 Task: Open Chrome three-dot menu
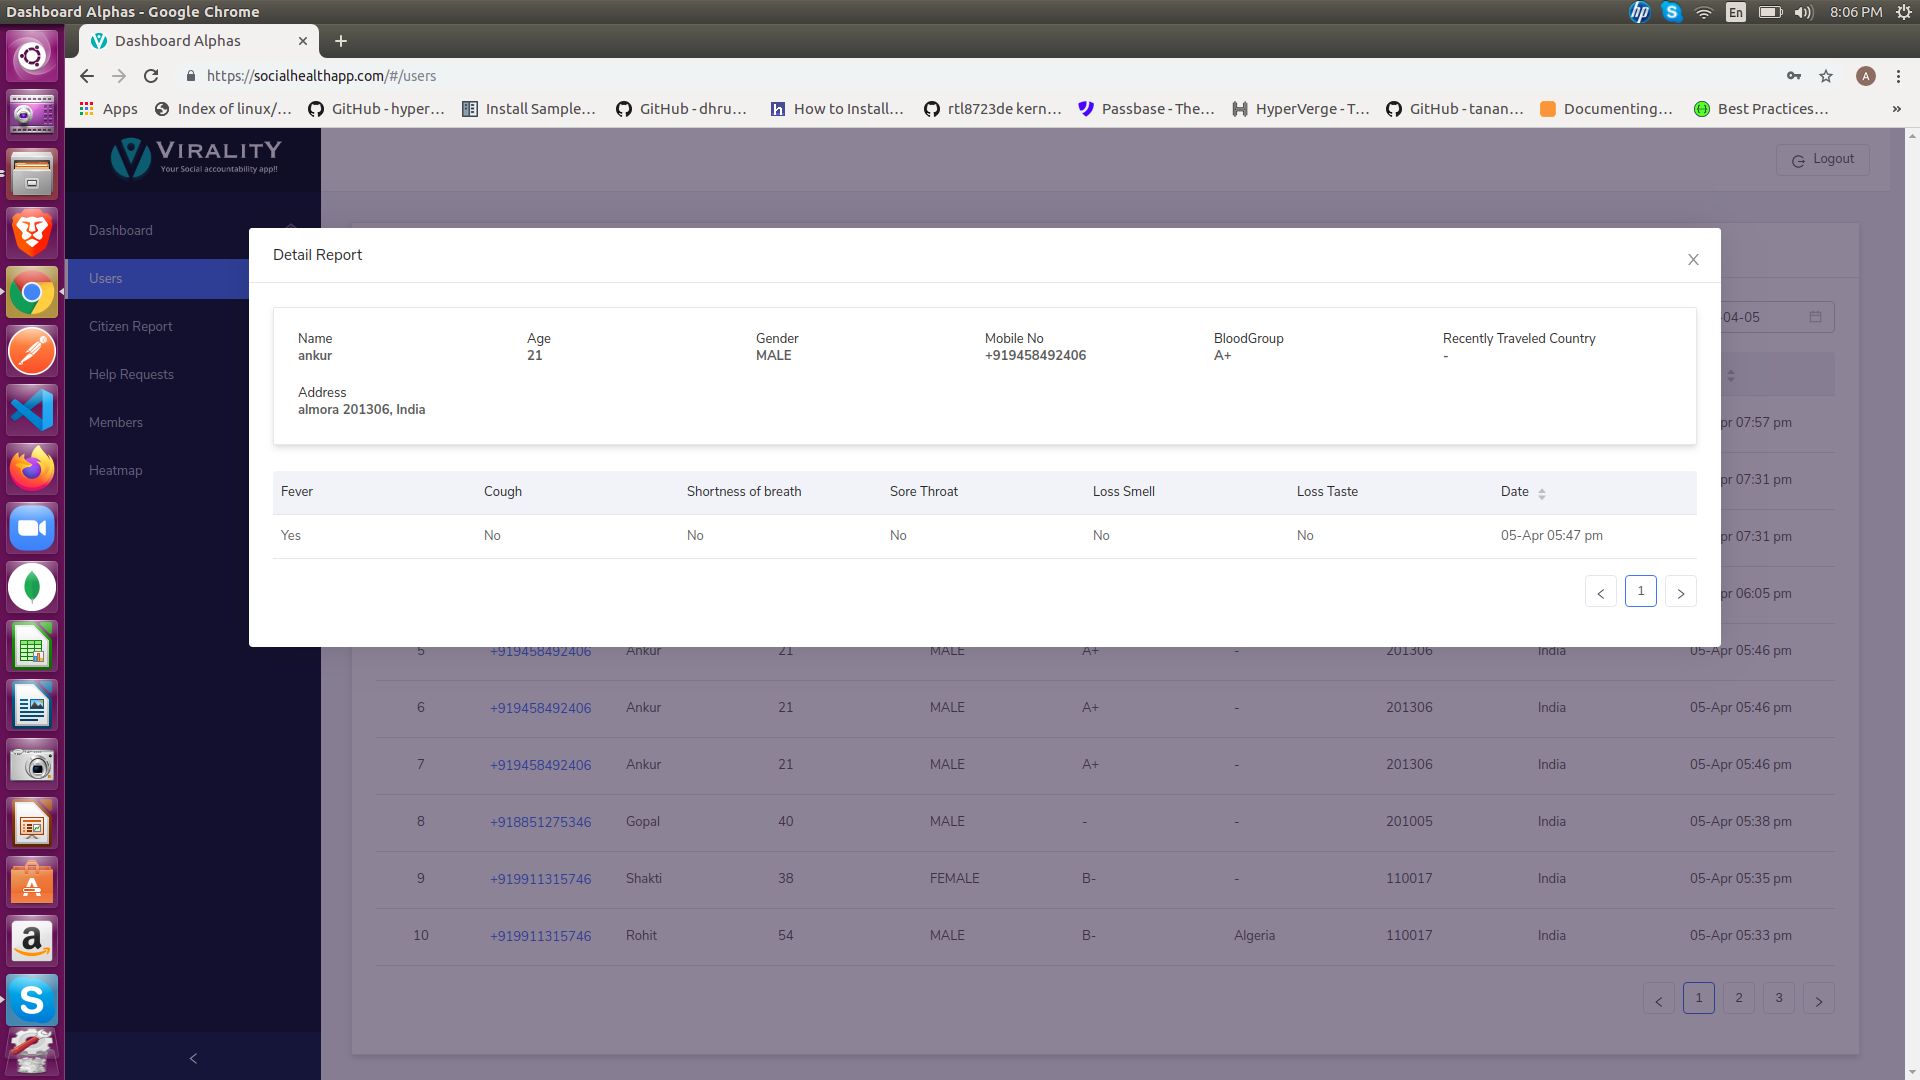click(1898, 76)
